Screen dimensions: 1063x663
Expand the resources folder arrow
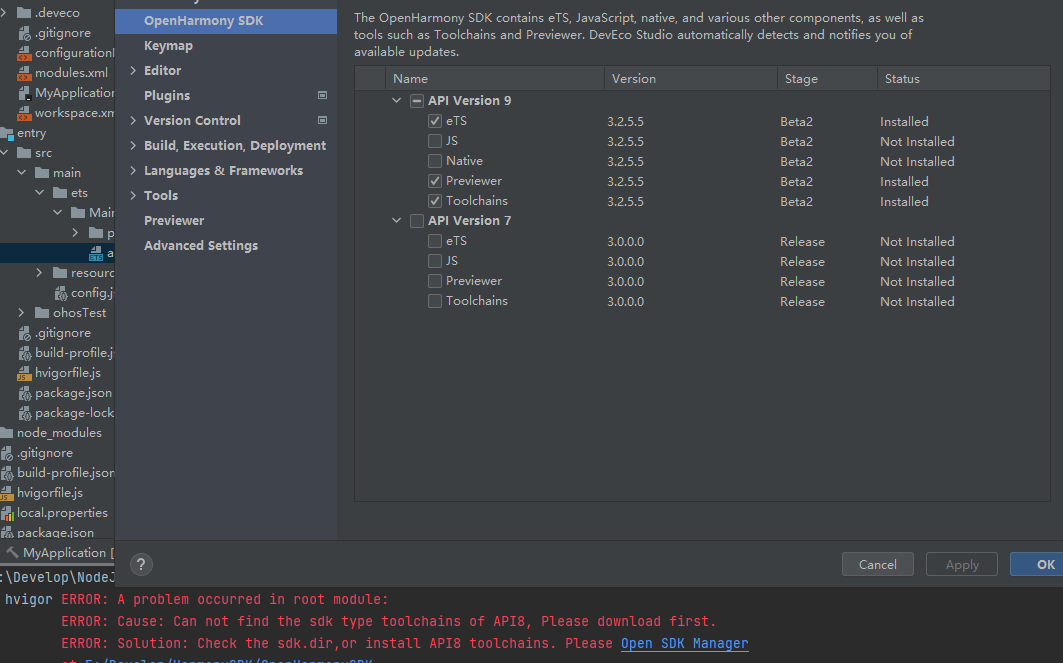point(39,273)
